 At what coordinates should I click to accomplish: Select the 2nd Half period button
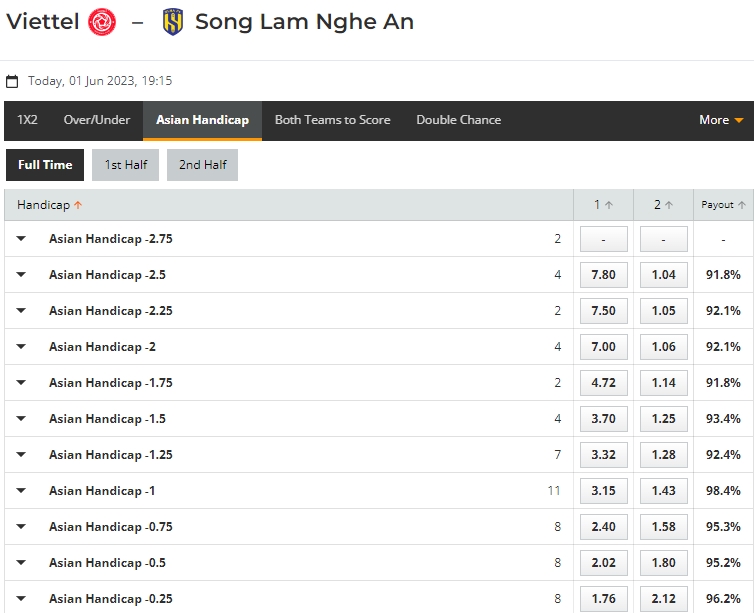coord(202,165)
